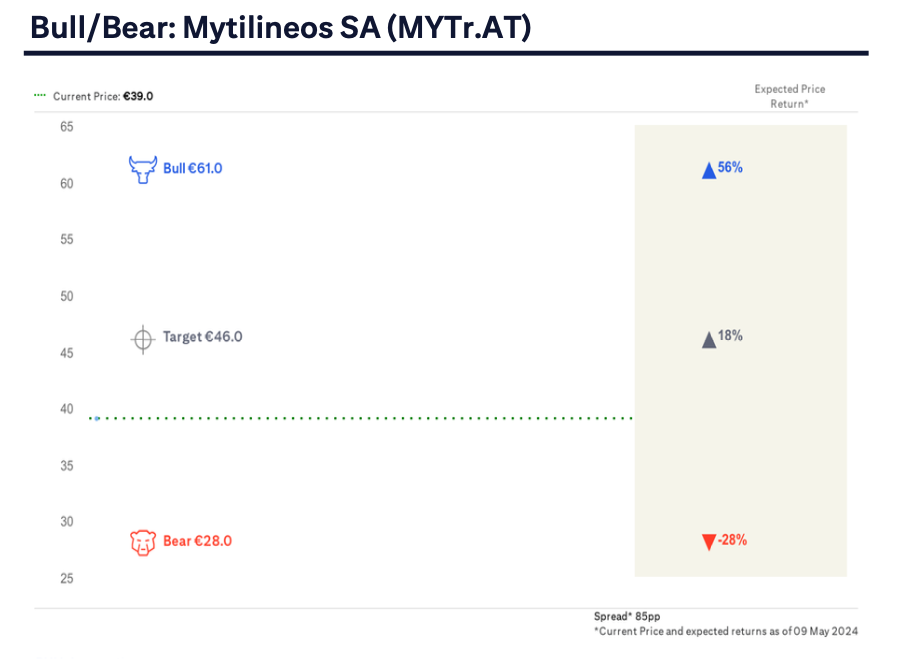Click the gray up triangle beside 18%
Screen dimensions: 910x659
[709, 339]
